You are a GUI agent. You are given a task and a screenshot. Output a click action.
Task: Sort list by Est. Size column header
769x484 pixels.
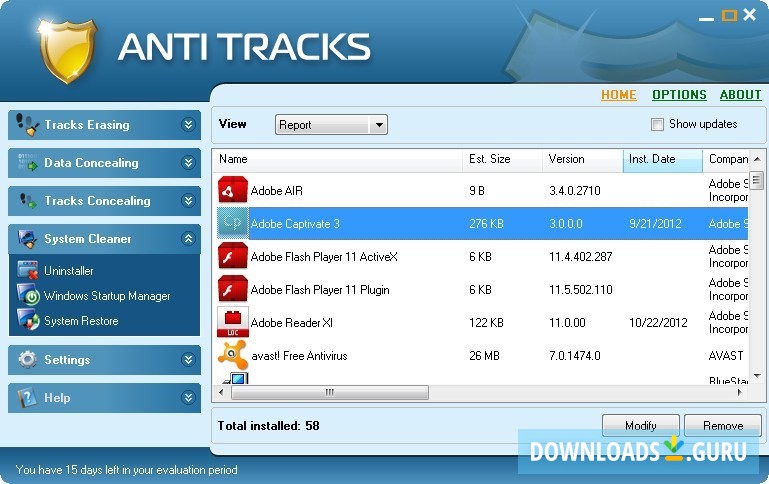coord(502,159)
